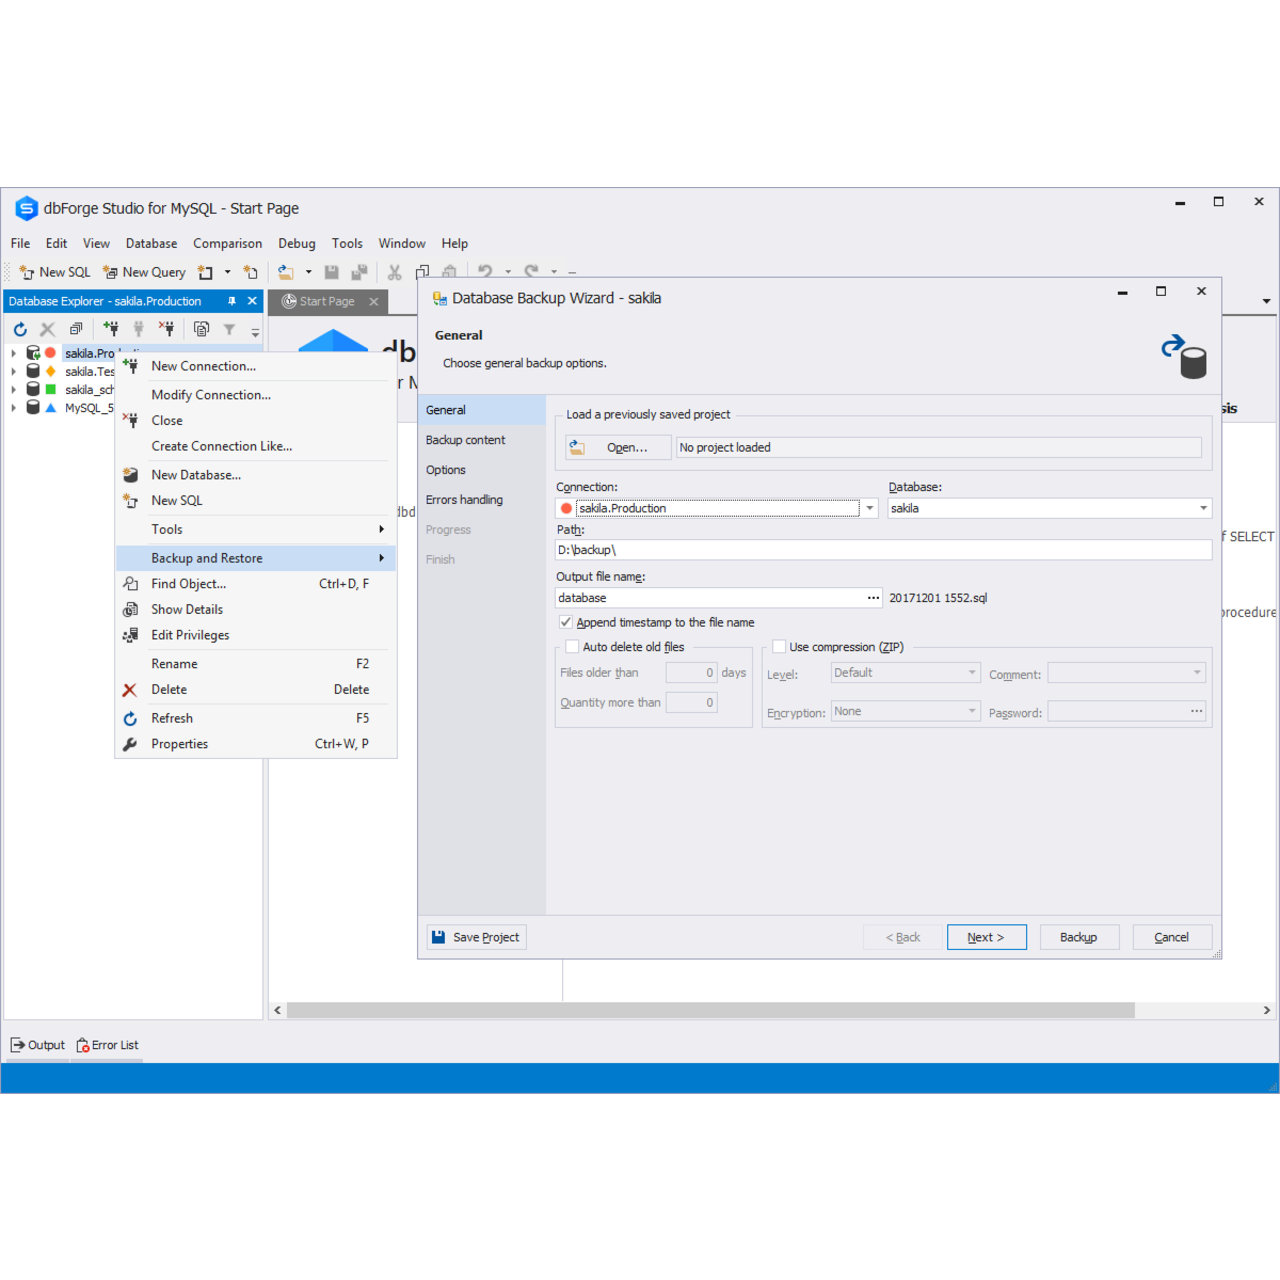The height and width of the screenshot is (1280, 1280).
Task: Enable Use compression (ZIP) checkbox
Action: (x=779, y=647)
